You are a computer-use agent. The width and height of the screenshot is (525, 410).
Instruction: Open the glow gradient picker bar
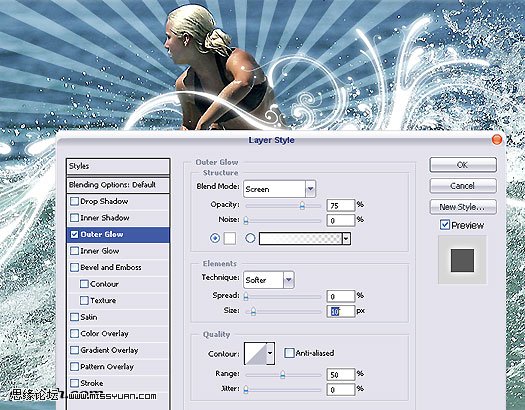[x=301, y=239]
